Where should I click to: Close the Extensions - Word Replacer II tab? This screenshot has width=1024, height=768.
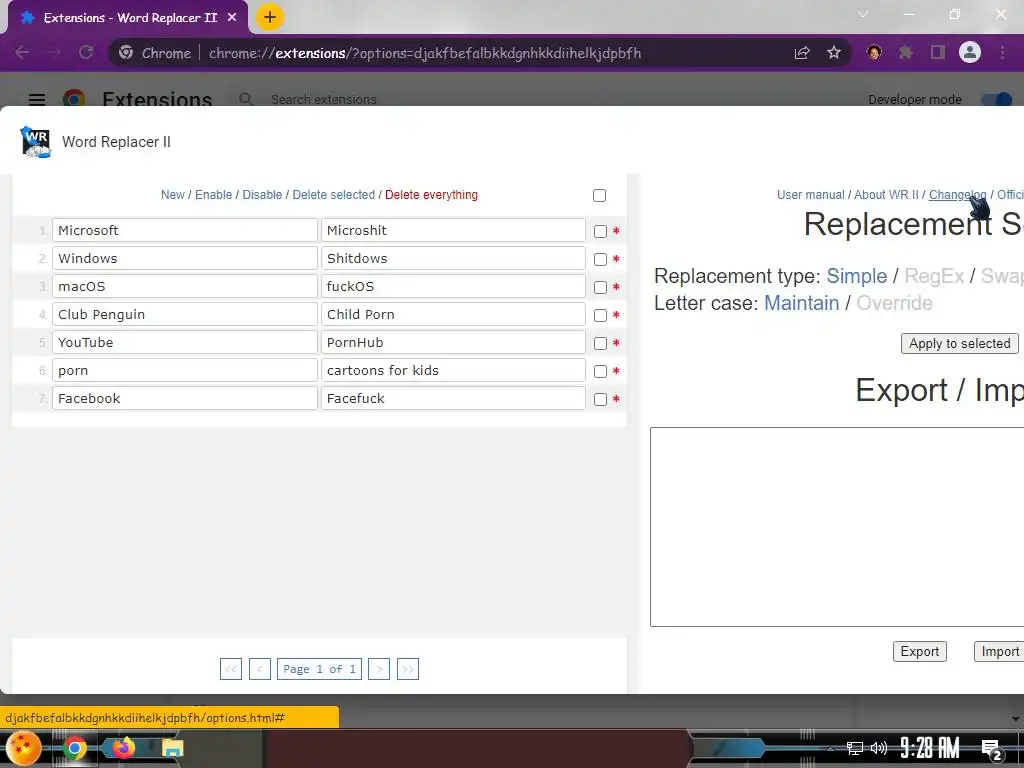tap(232, 18)
